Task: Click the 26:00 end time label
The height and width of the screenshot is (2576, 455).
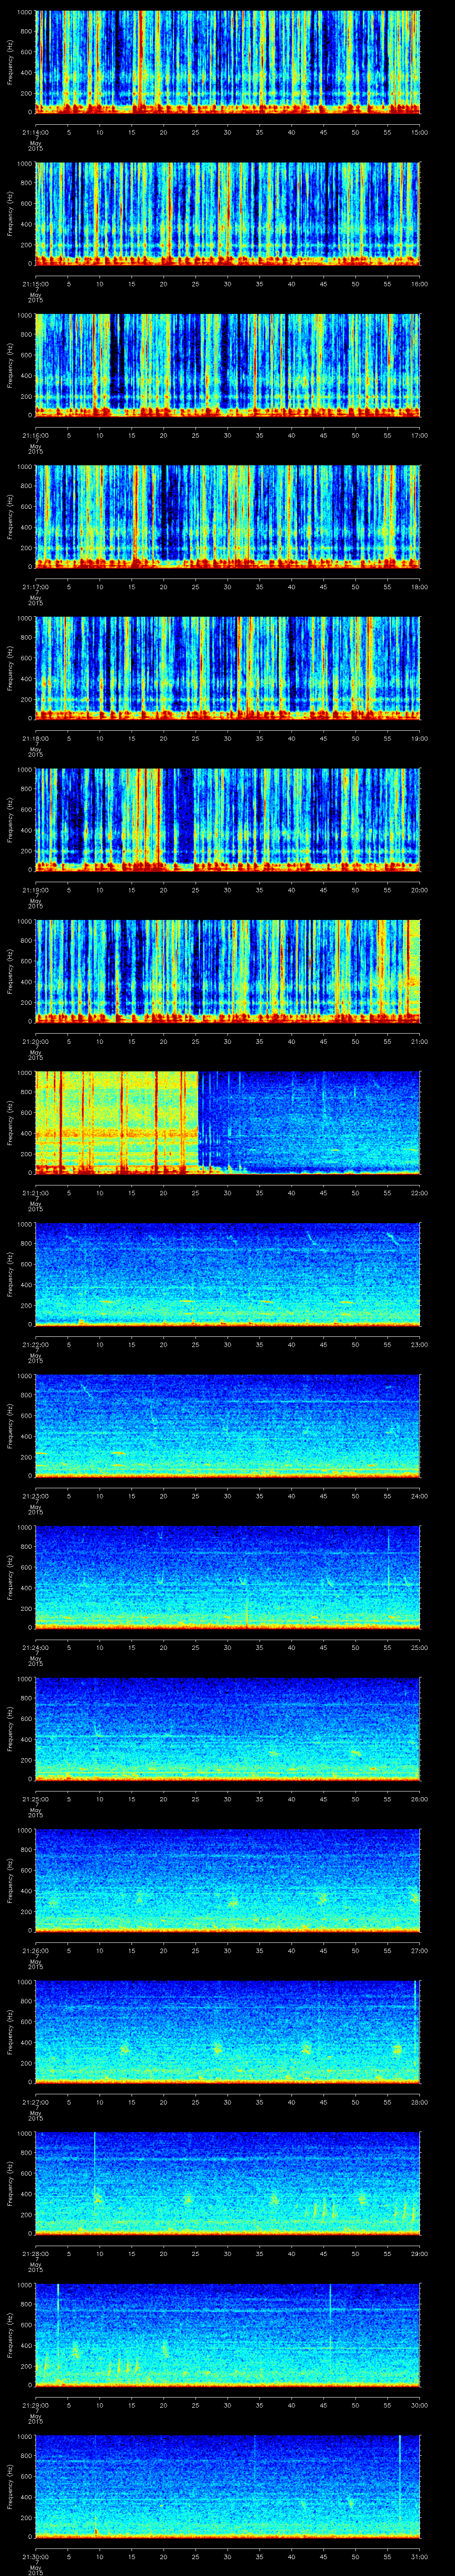Action: pyautogui.click(x=420, y=1799)
